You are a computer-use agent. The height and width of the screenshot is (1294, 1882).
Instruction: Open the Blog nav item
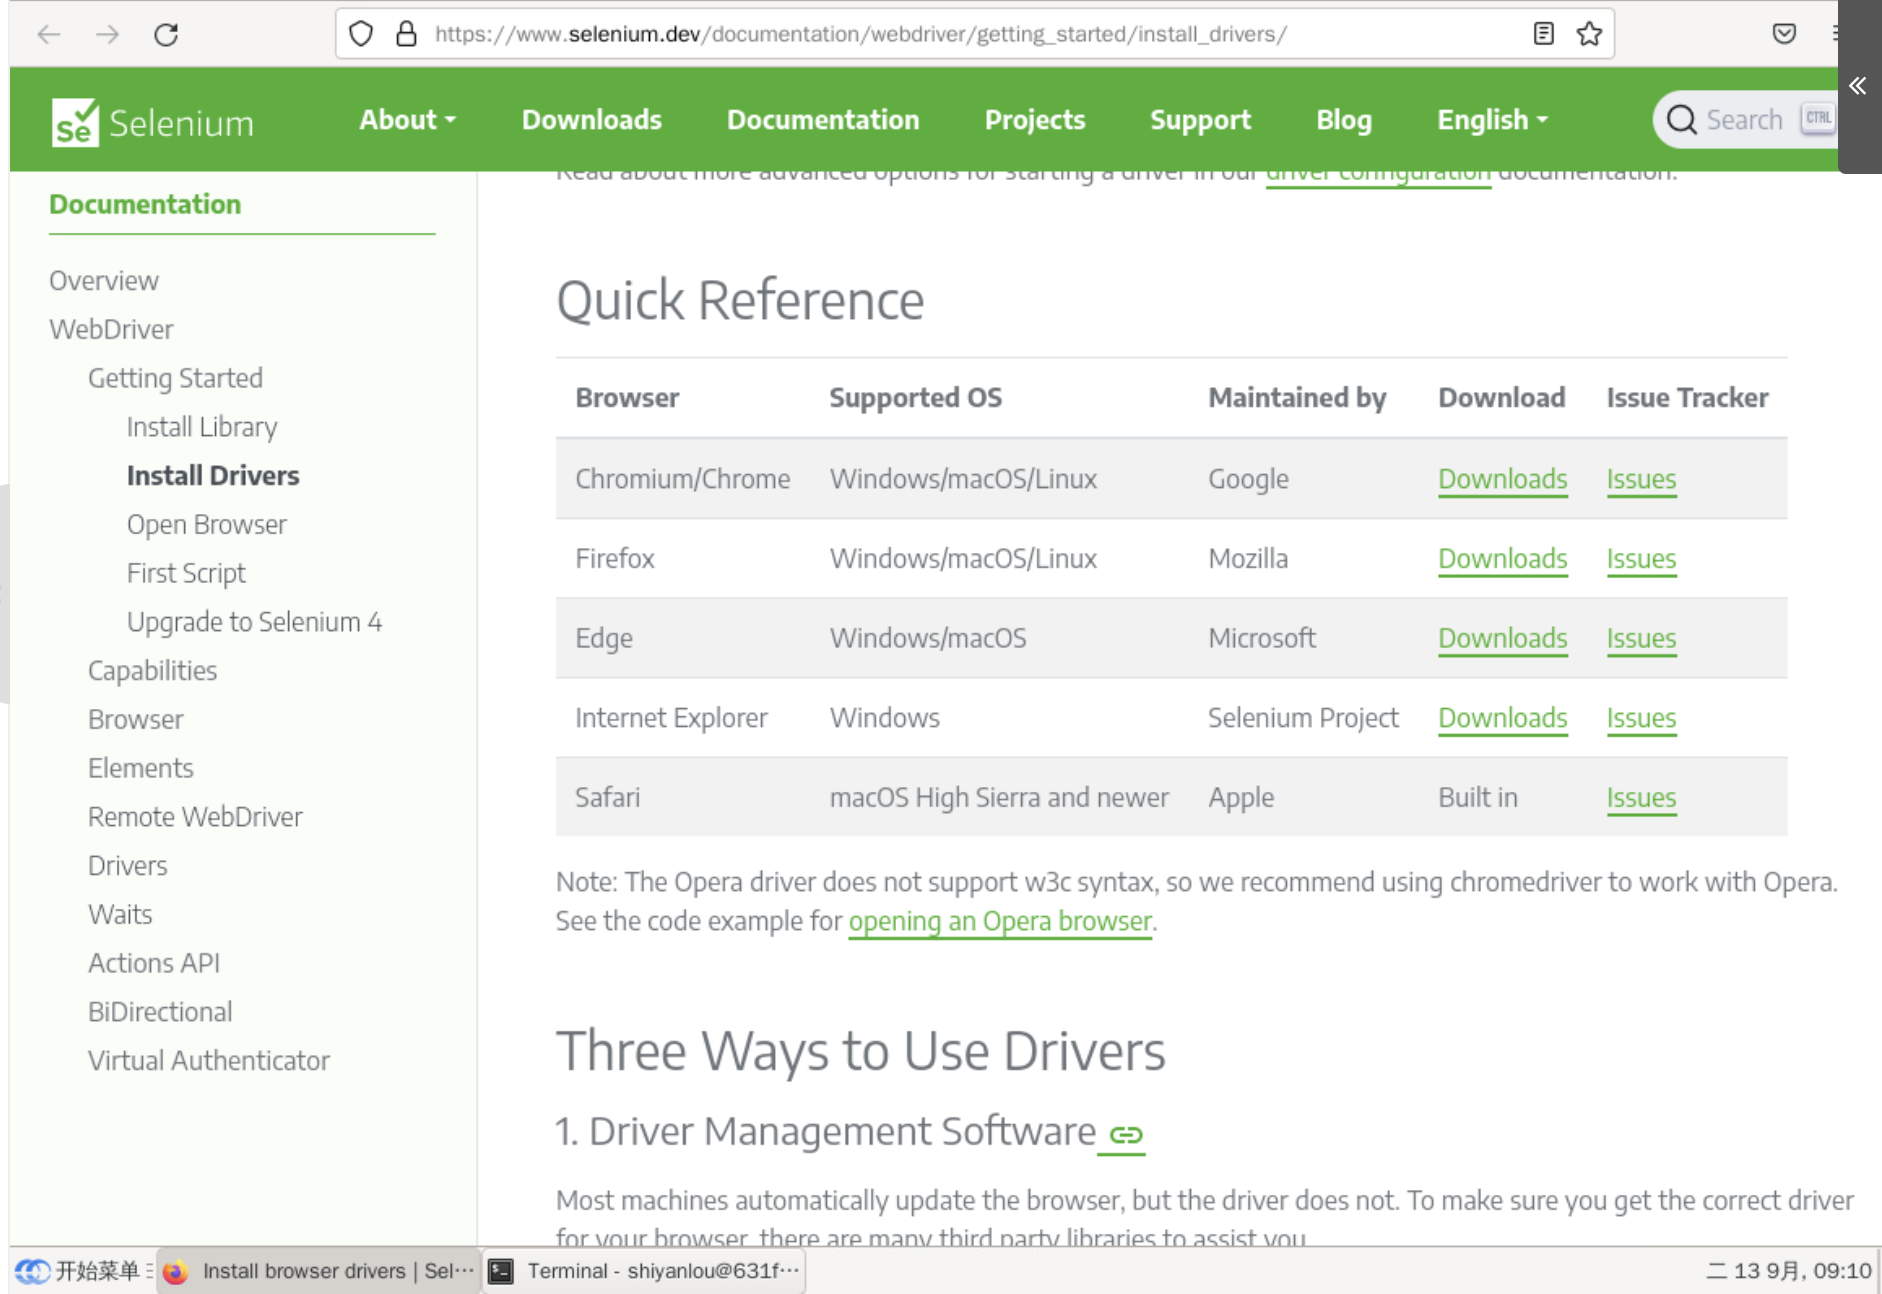[1344, 120]
